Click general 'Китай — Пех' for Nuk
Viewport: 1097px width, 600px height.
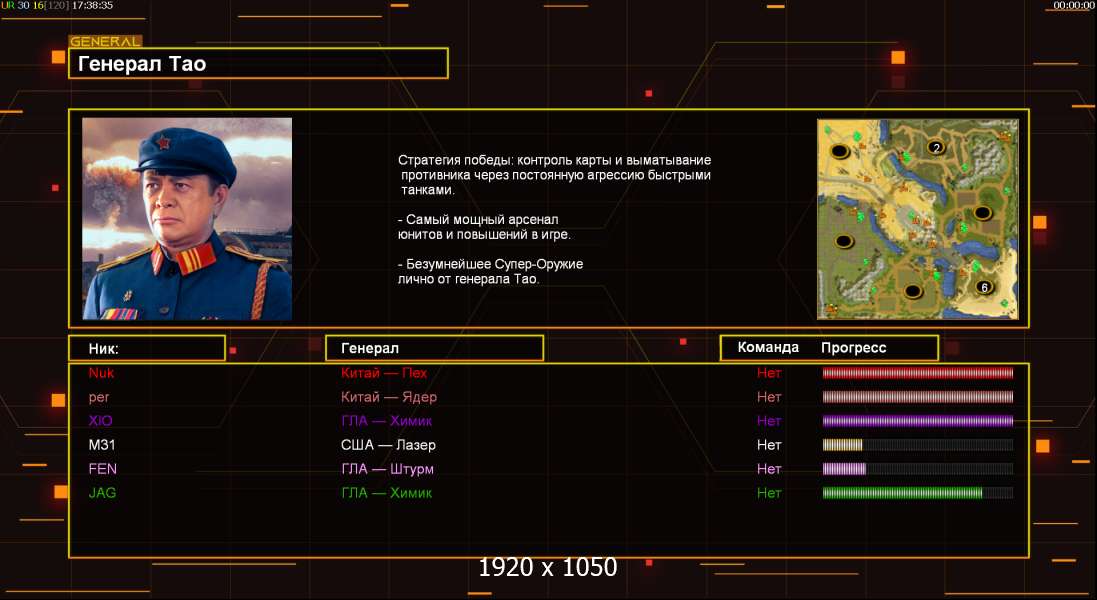(x=383, y=373)
